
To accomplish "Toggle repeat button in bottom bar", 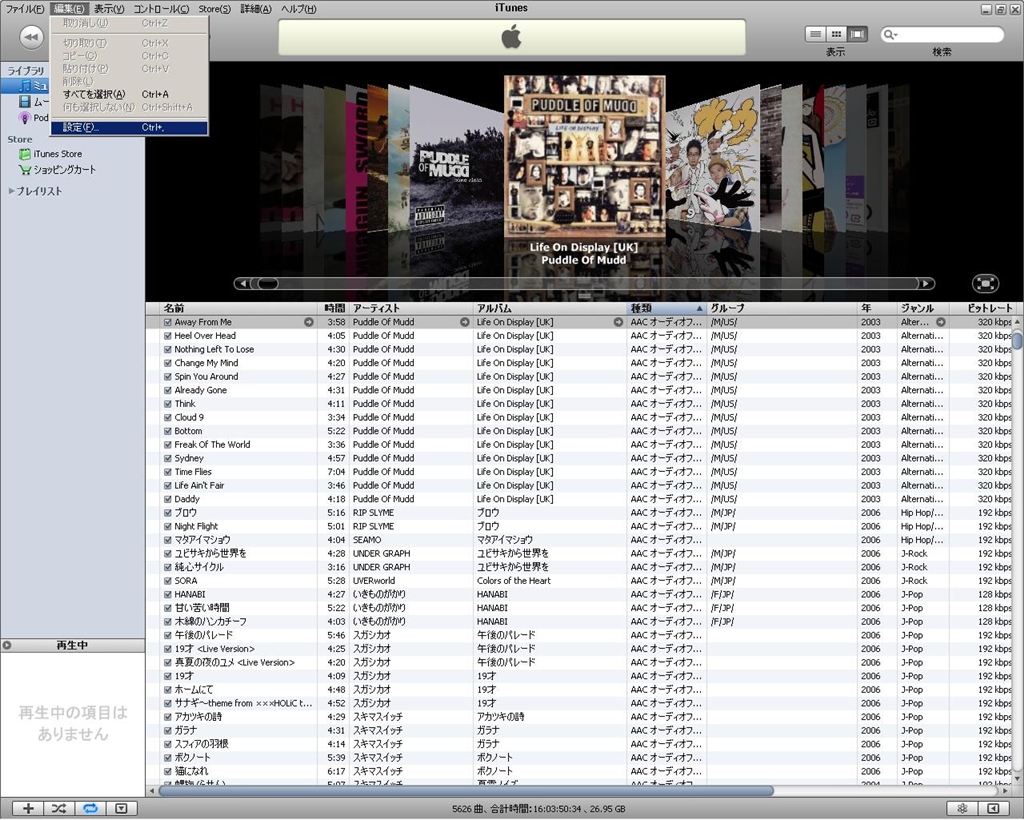I will (x=90, y=808).
